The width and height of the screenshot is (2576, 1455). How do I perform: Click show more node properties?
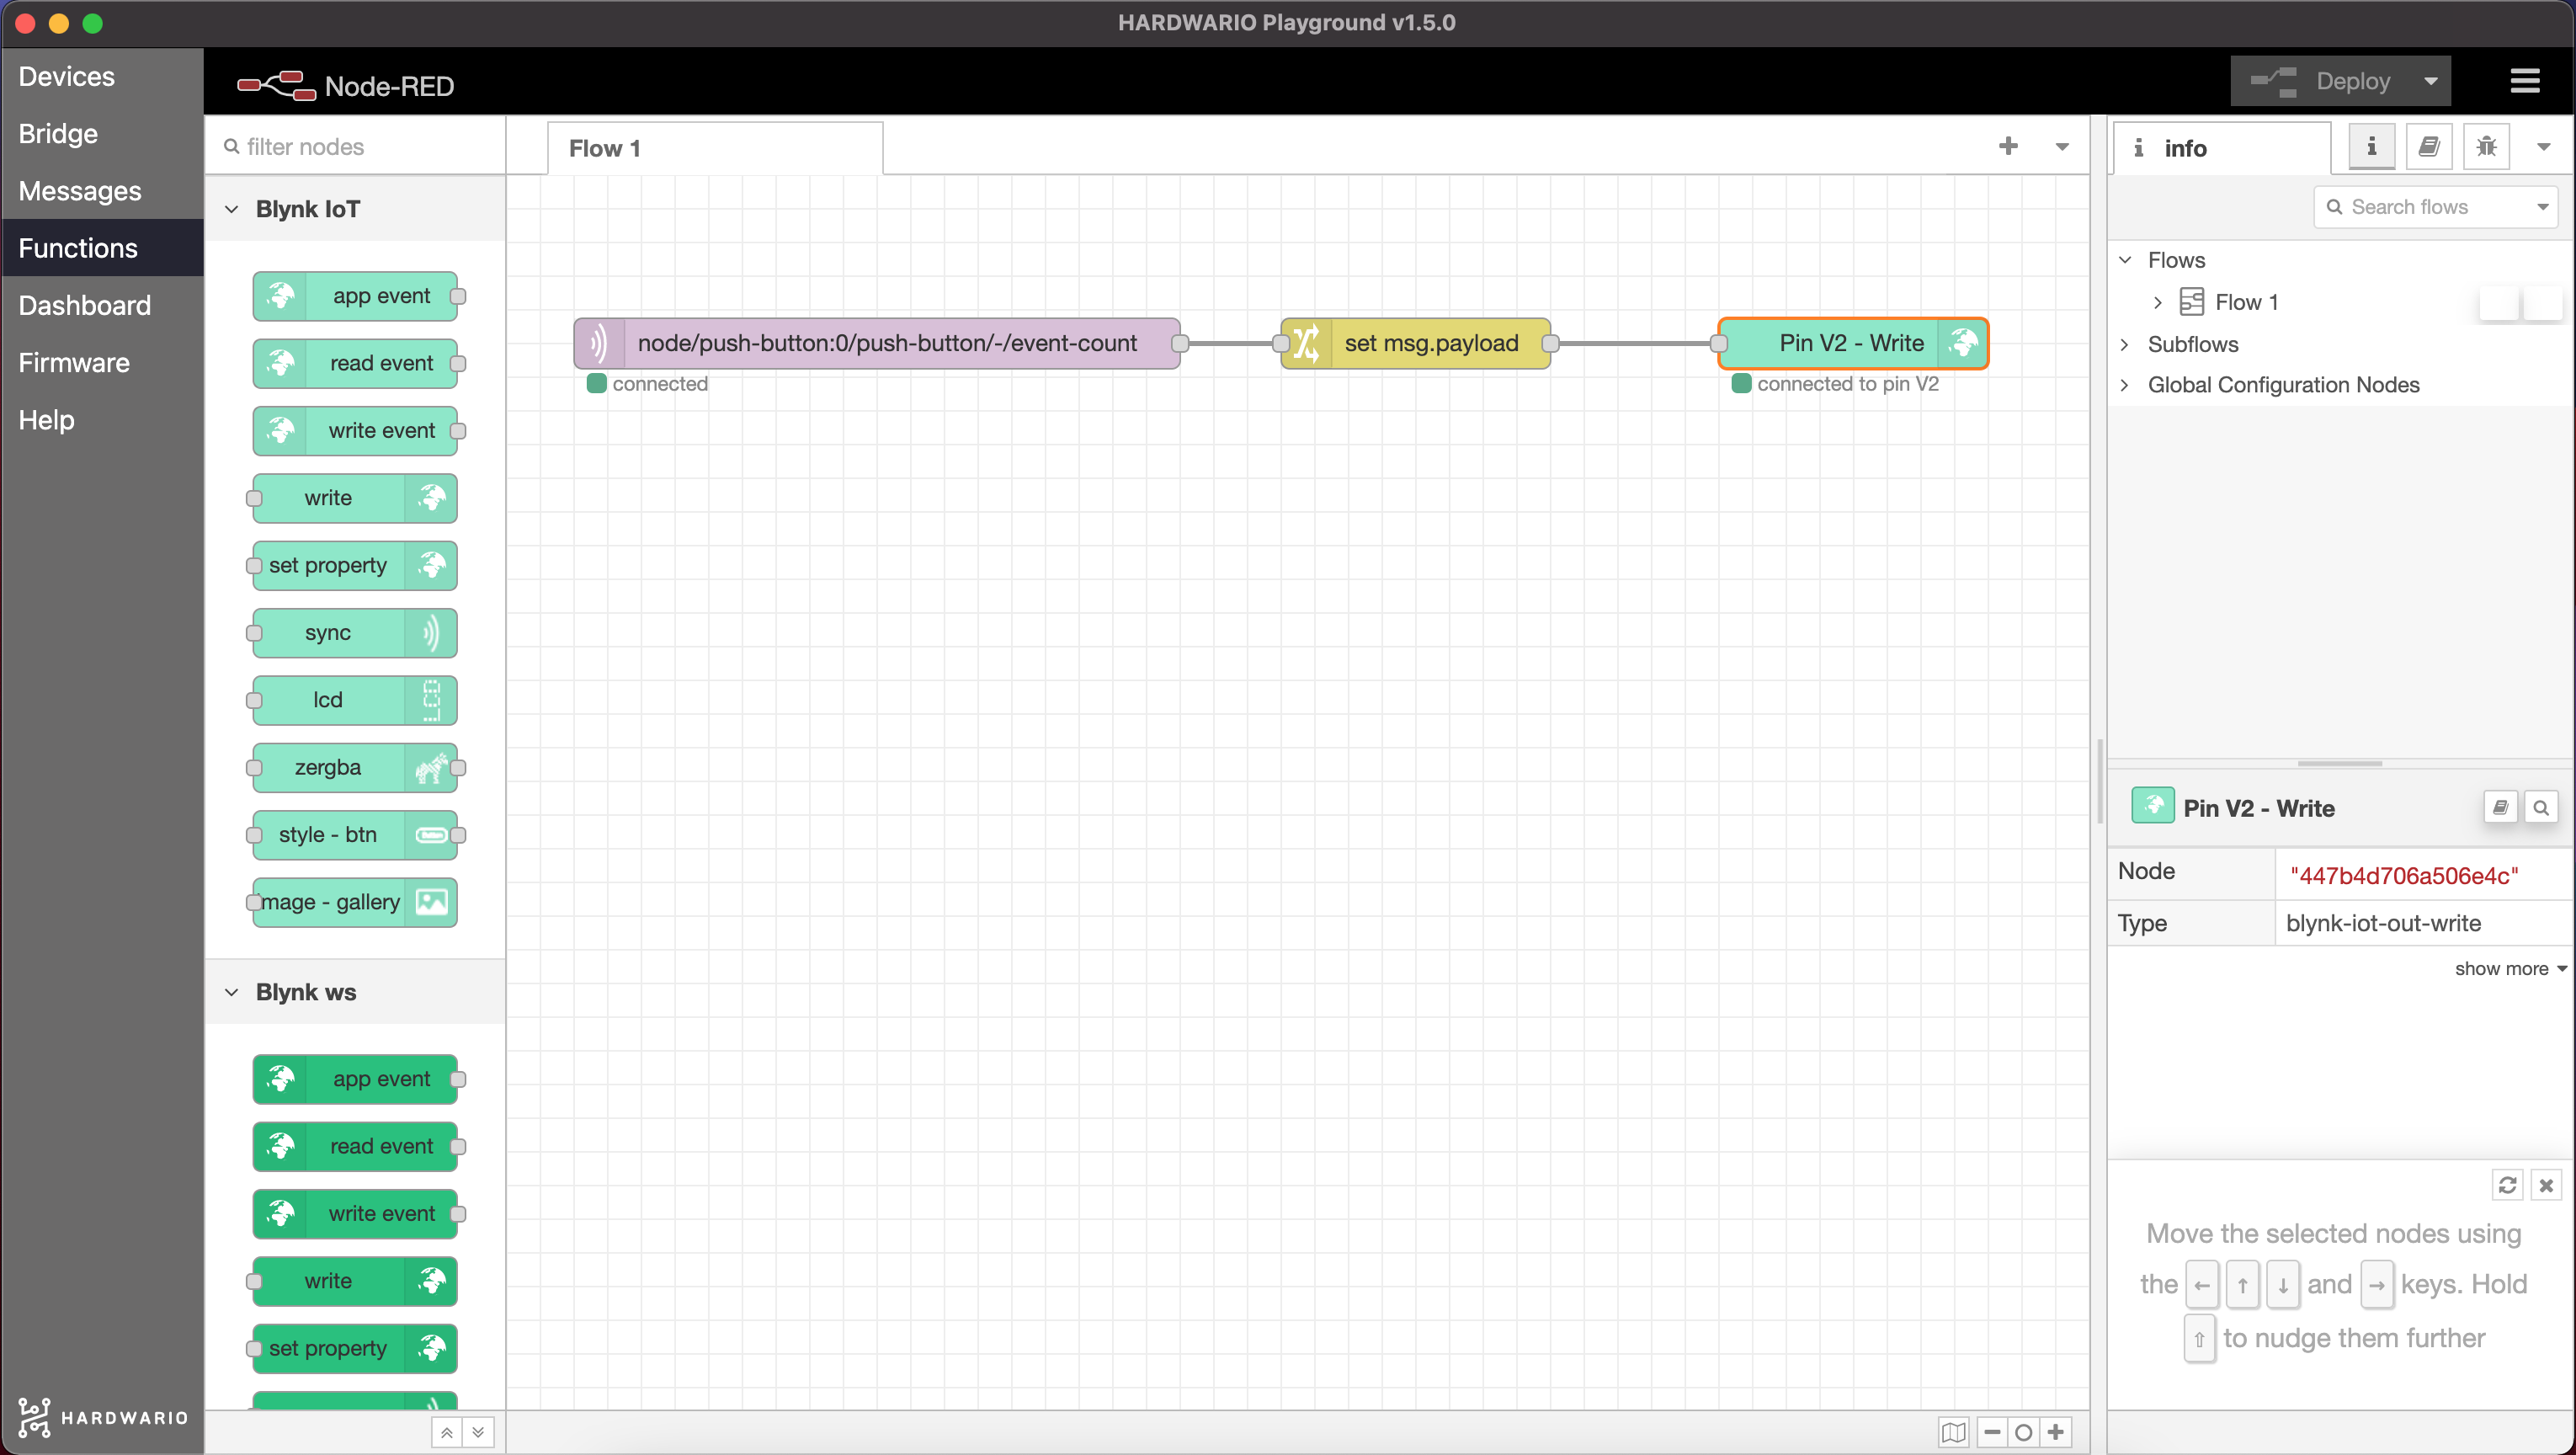coord(2510,968)
